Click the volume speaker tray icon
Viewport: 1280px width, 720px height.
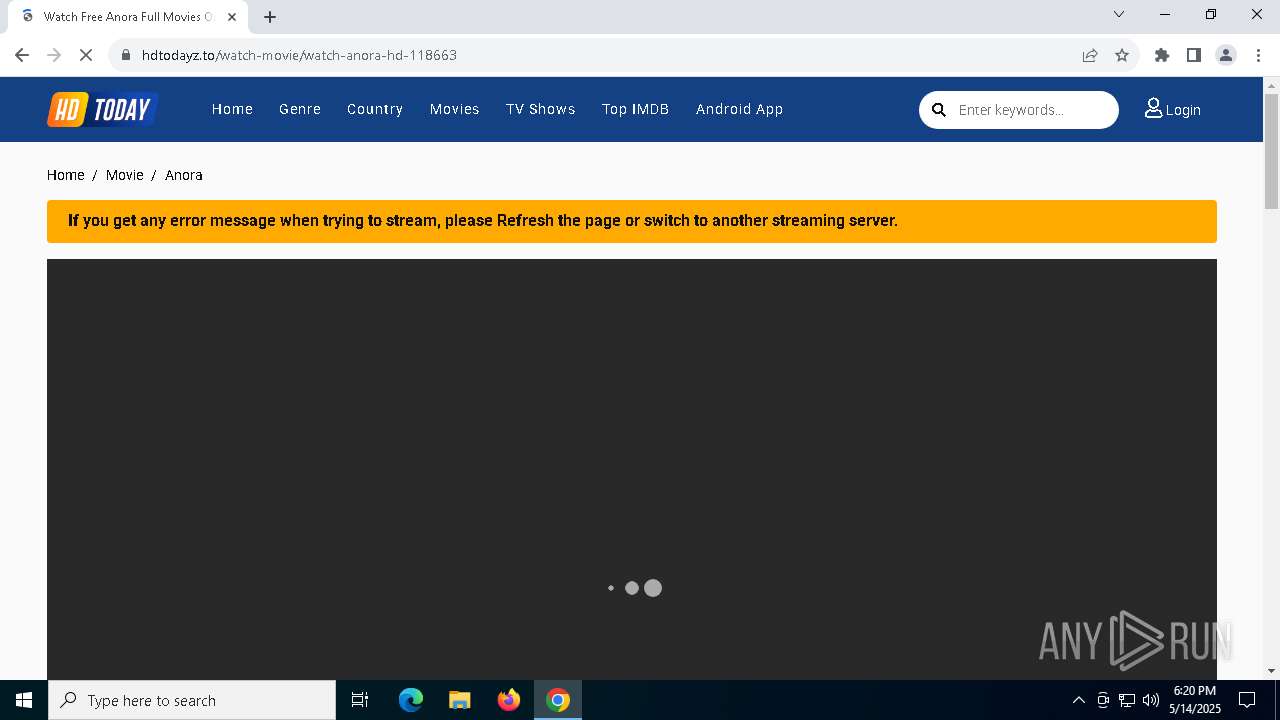[1151, 700]
